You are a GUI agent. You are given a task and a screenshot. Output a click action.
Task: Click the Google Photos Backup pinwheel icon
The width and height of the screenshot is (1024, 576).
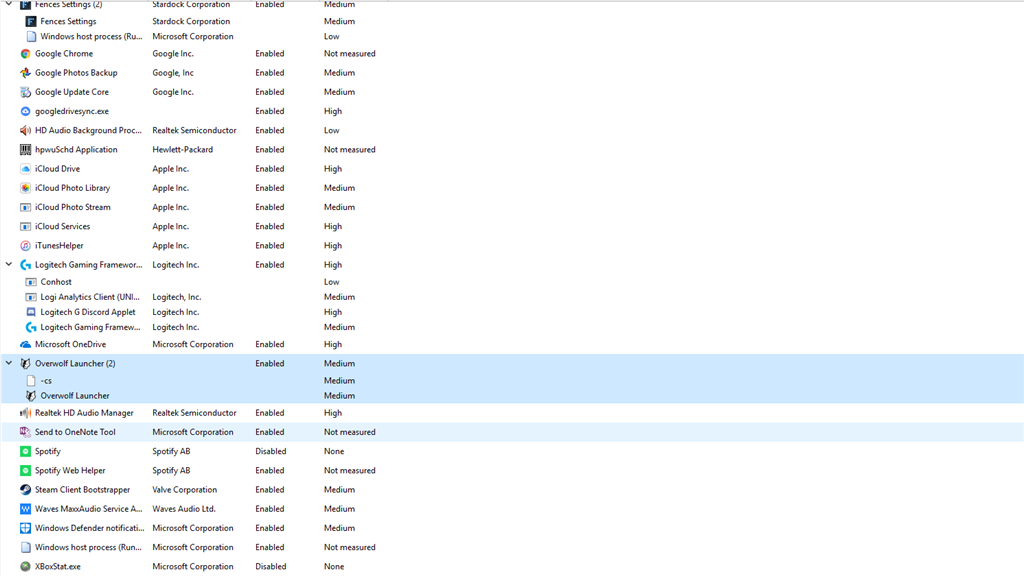click(25, 72)
